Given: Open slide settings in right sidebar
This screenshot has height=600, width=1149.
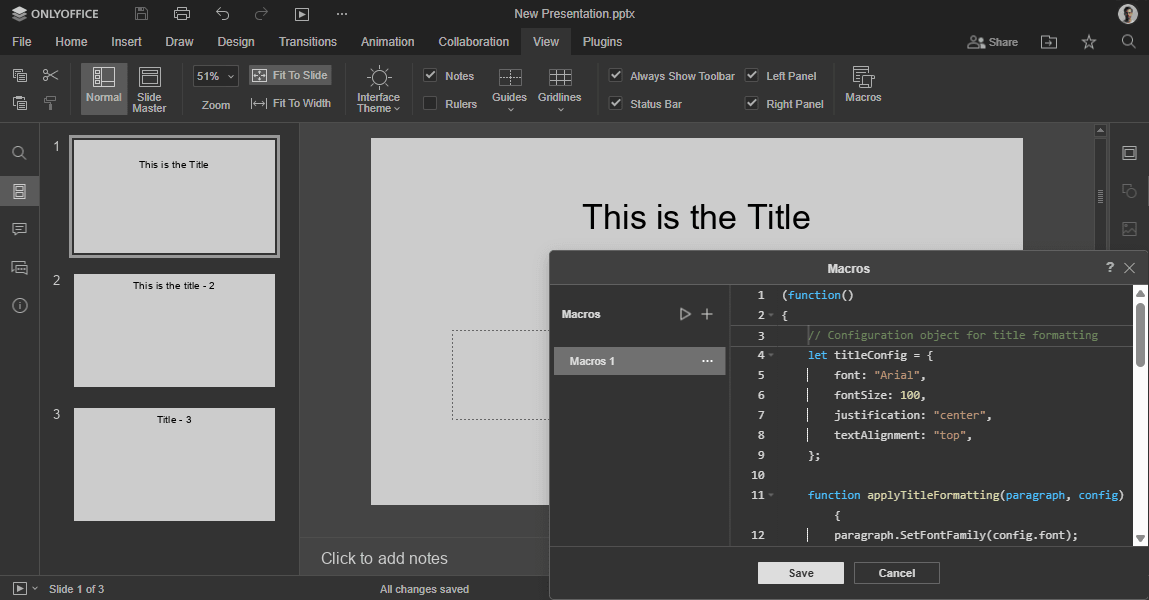Looking at the screenshot, I should [1129, 152].
